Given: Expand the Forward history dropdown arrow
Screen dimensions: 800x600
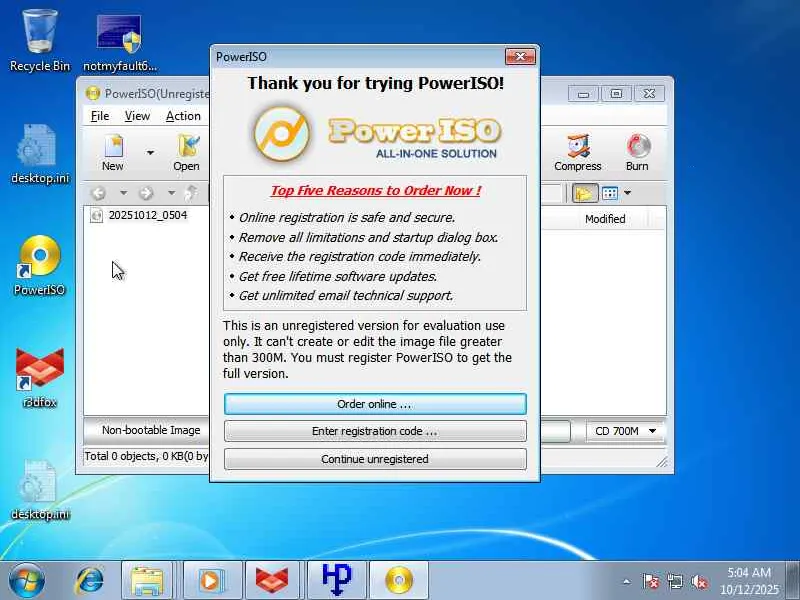Looking at the screenshot, I should 171,193.
